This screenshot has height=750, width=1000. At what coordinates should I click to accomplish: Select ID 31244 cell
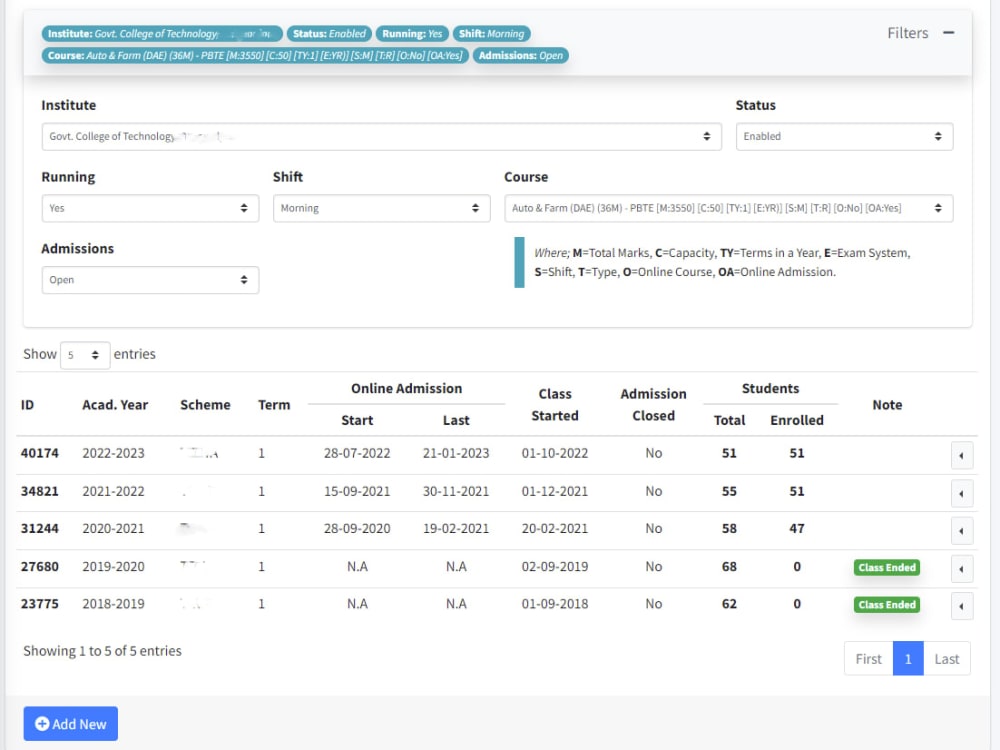pos(40,529)
